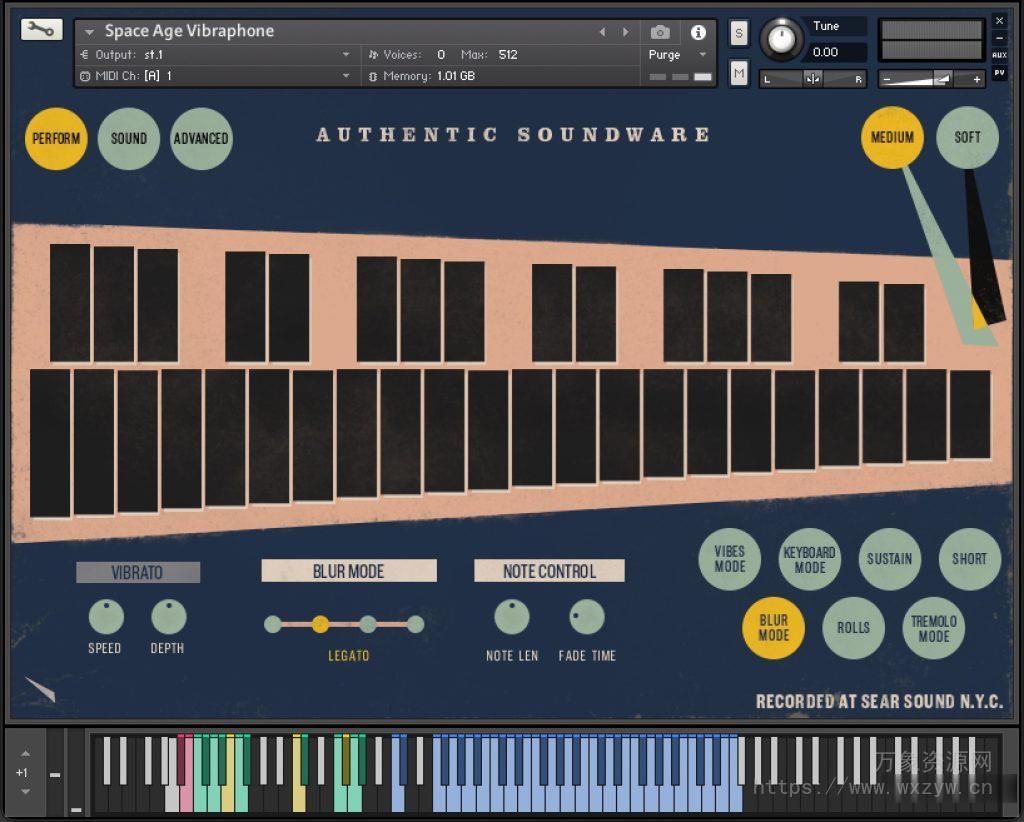Select the SOFT mallet
This screenshot has width=1024, height=822.
(x=967, y=139)
